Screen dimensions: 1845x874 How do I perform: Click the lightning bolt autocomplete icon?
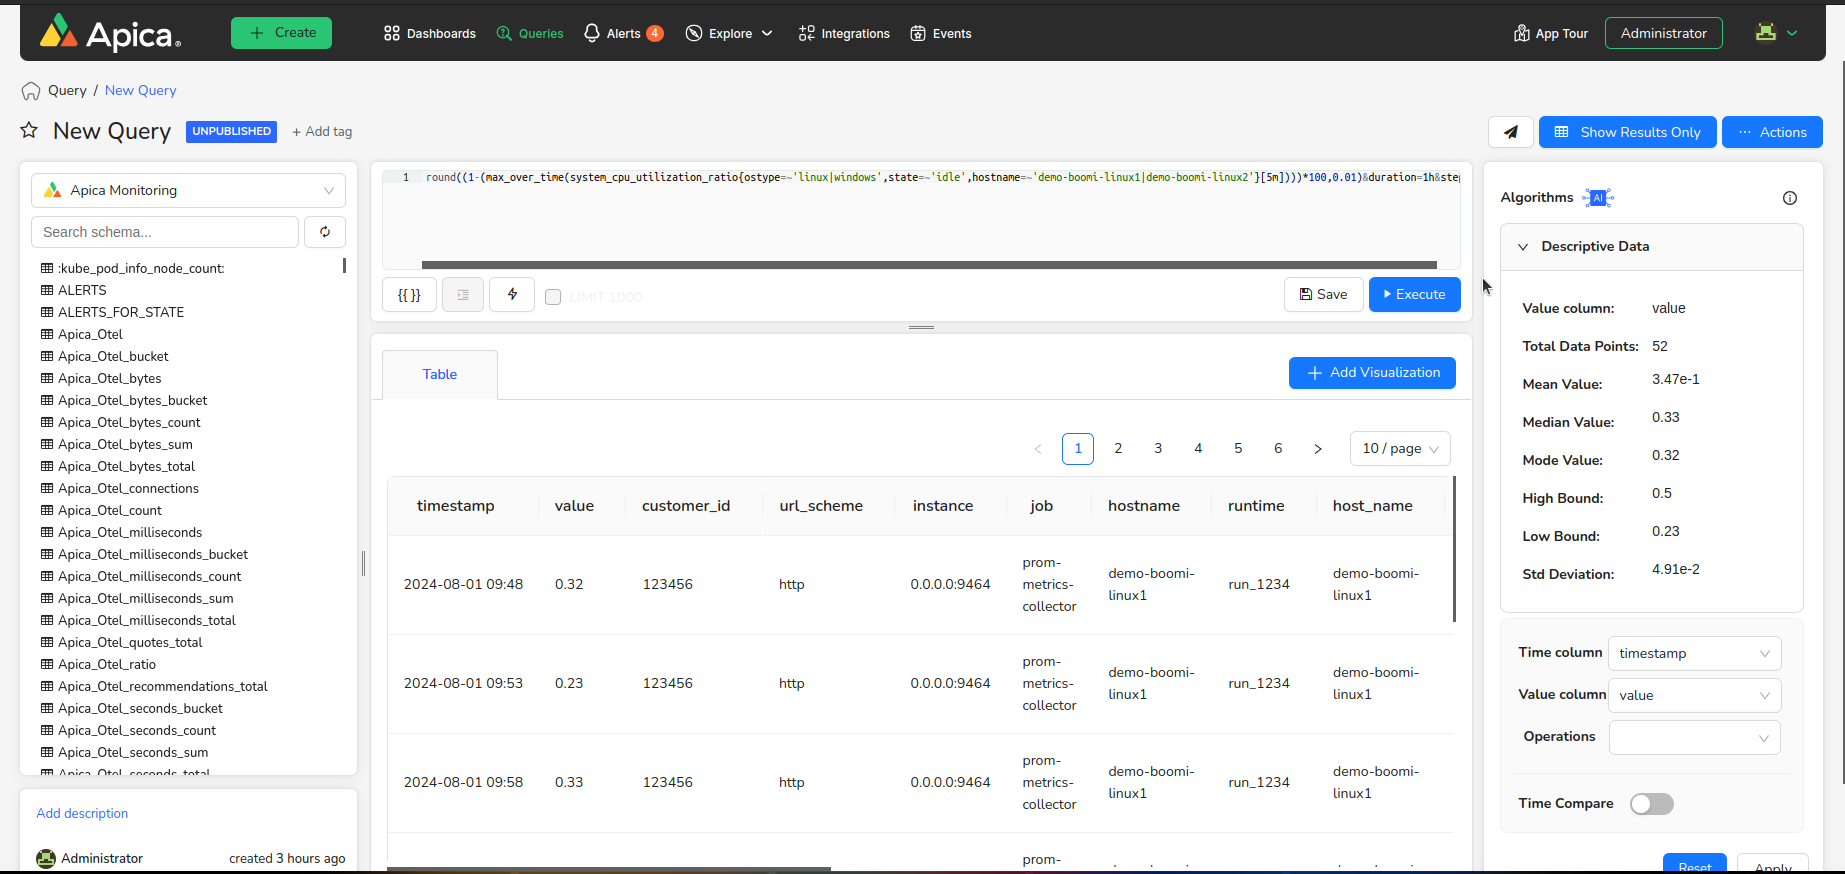pyautogui.click(x=512, y=295)
